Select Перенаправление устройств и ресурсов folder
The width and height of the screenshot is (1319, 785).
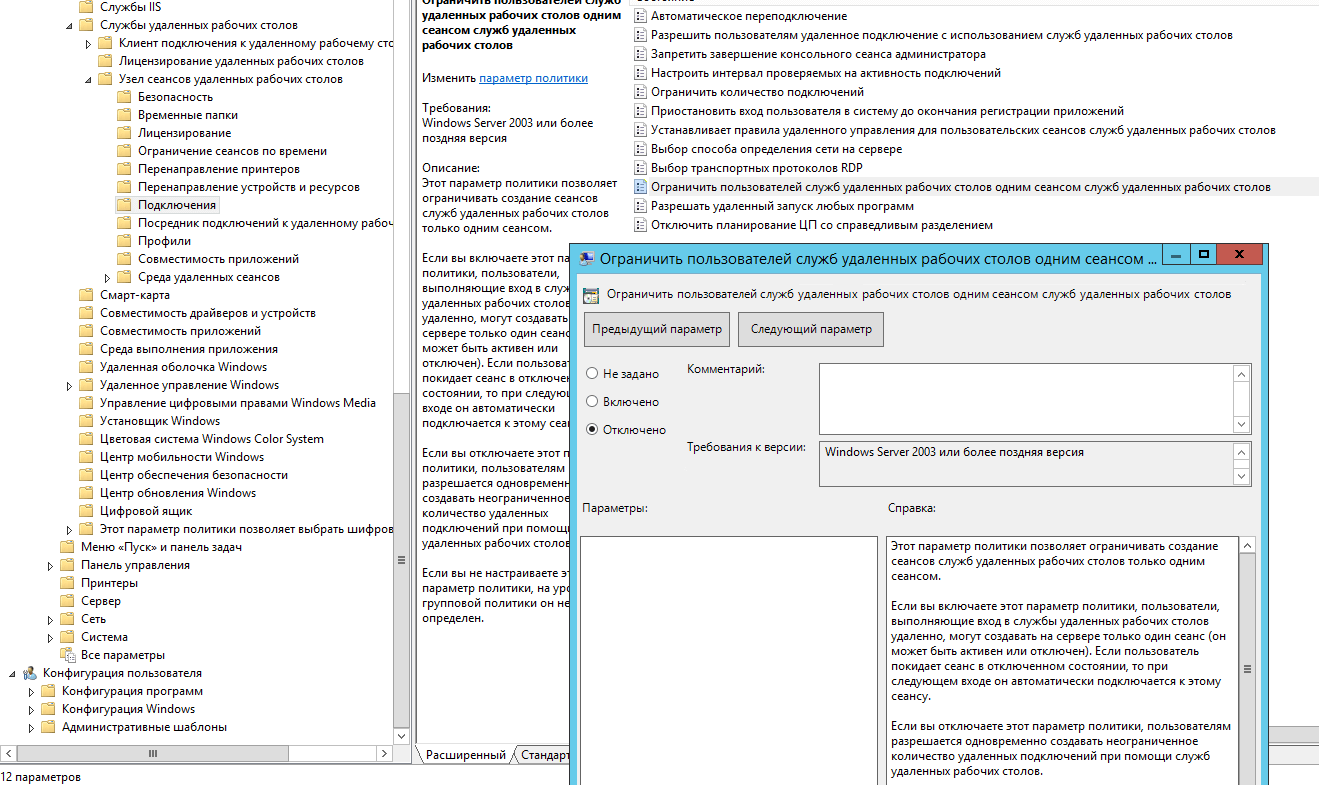(x=249, y=187)
